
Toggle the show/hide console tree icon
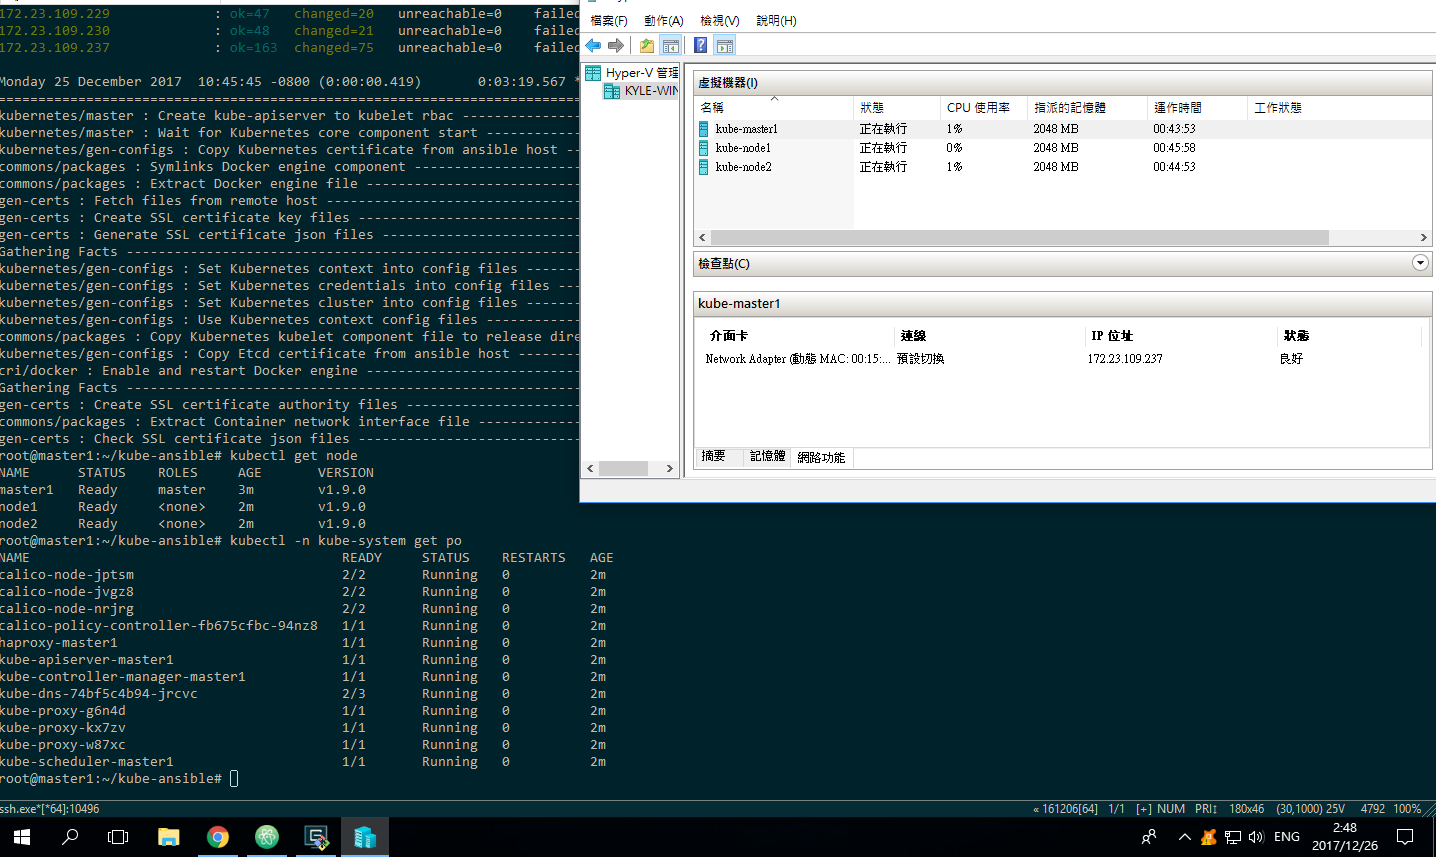(671, 45)
